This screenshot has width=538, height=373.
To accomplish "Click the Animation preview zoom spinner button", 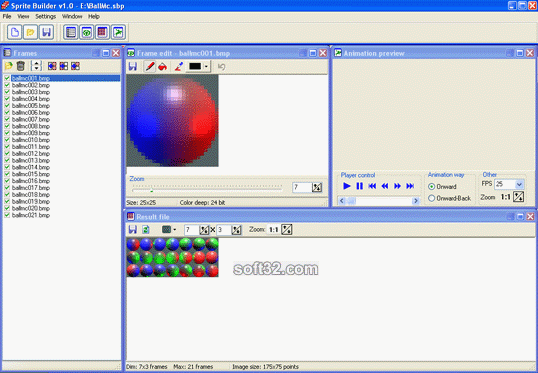I will tap(518, 197).
